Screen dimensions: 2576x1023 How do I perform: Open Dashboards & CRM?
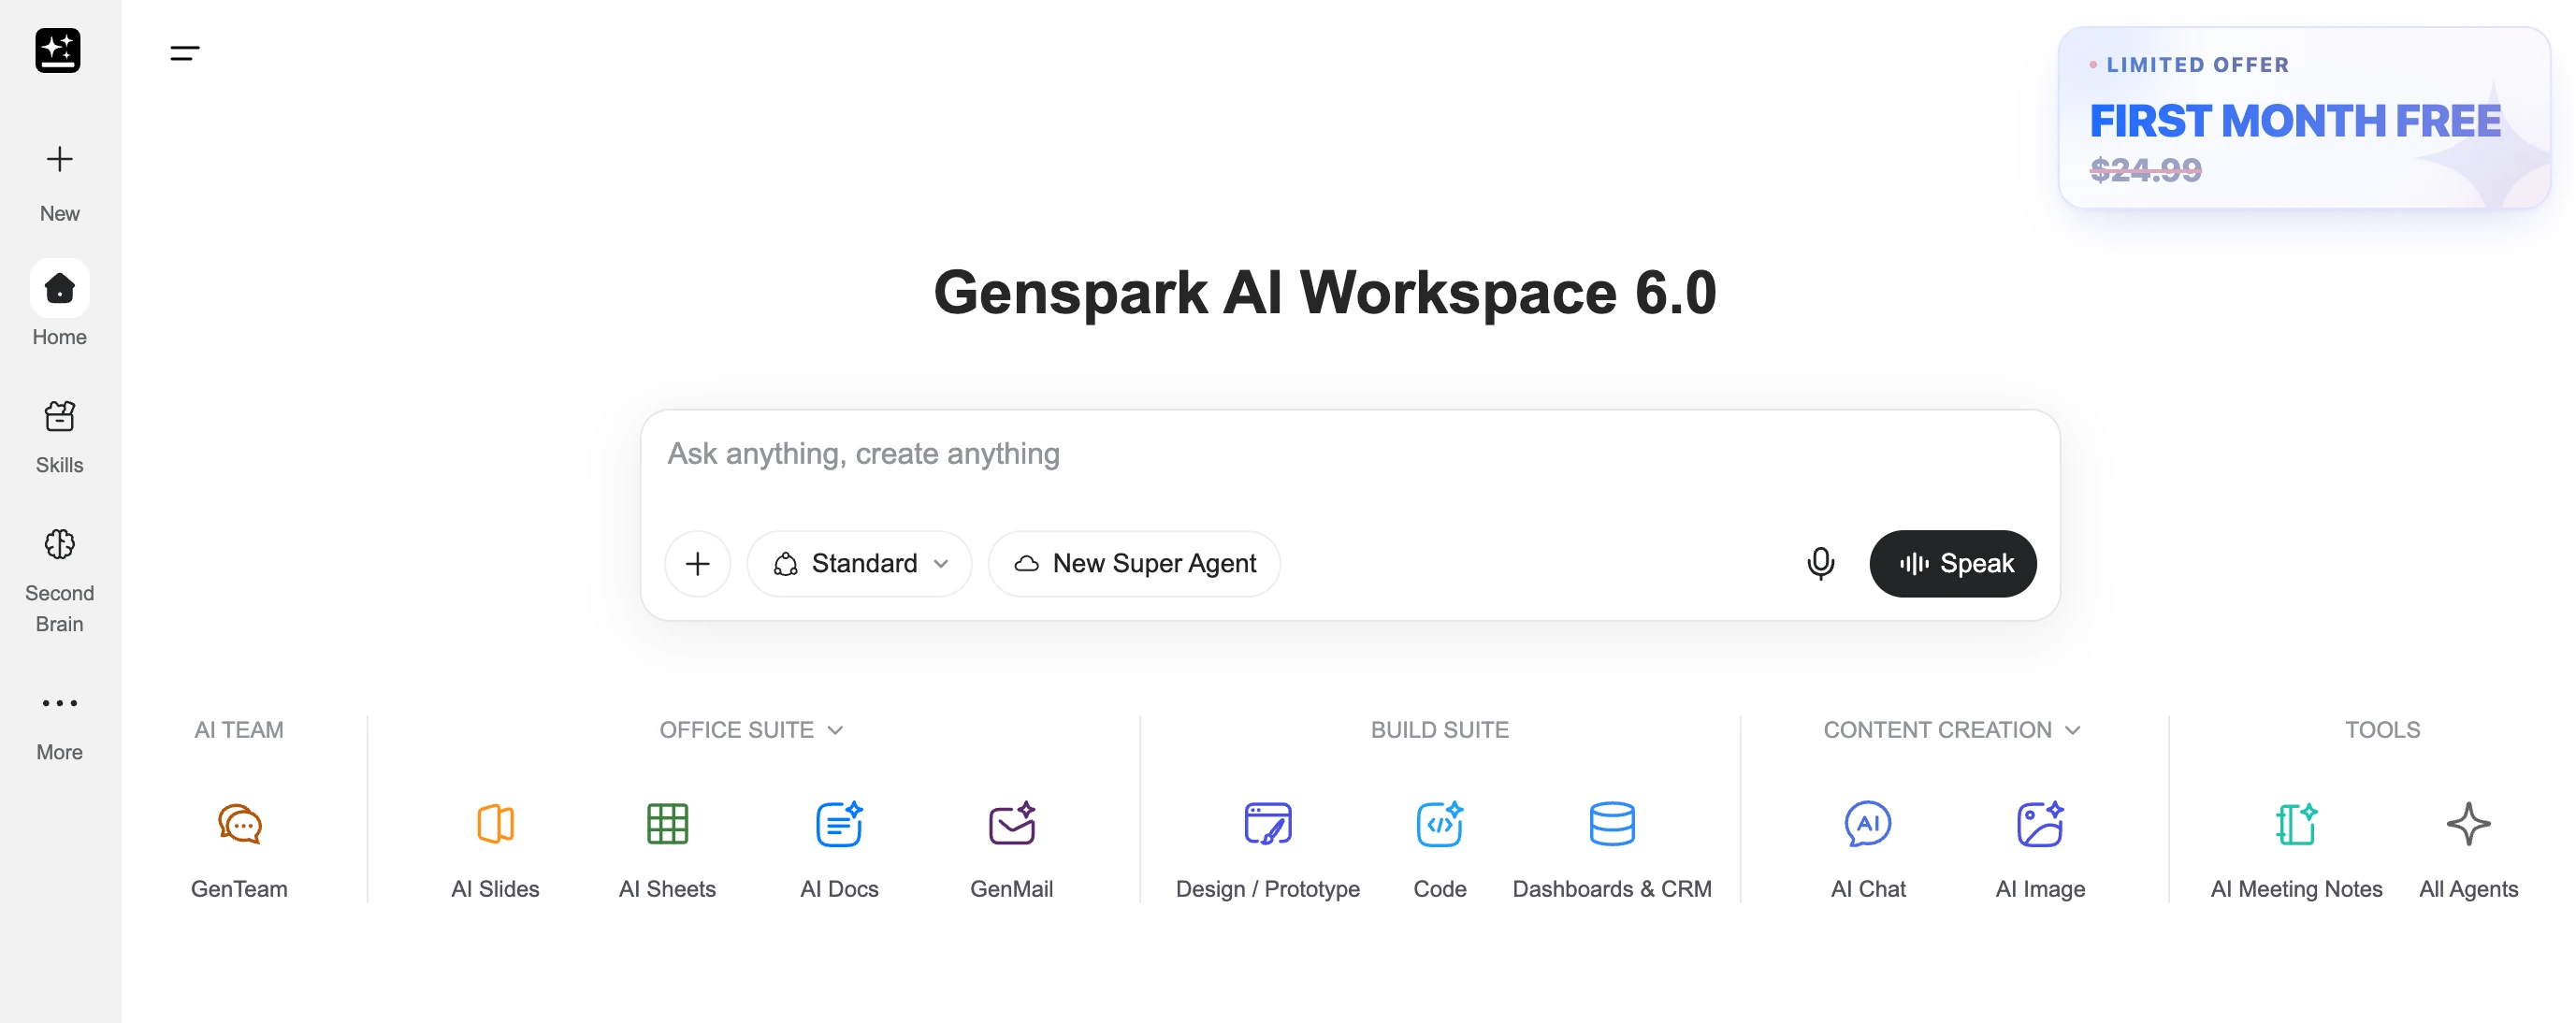coord(1611,850)
